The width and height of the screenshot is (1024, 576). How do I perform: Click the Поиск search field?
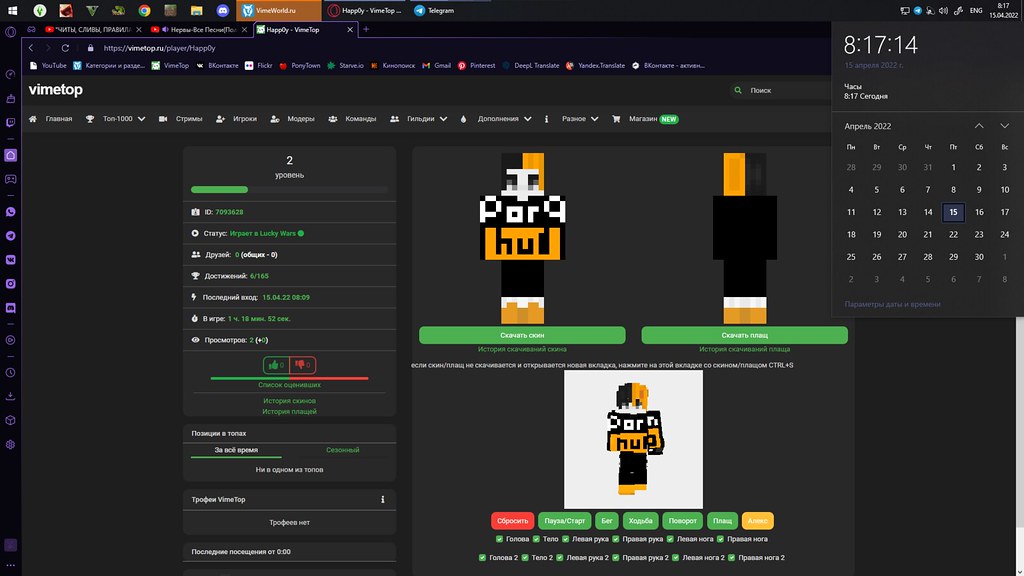780,90
